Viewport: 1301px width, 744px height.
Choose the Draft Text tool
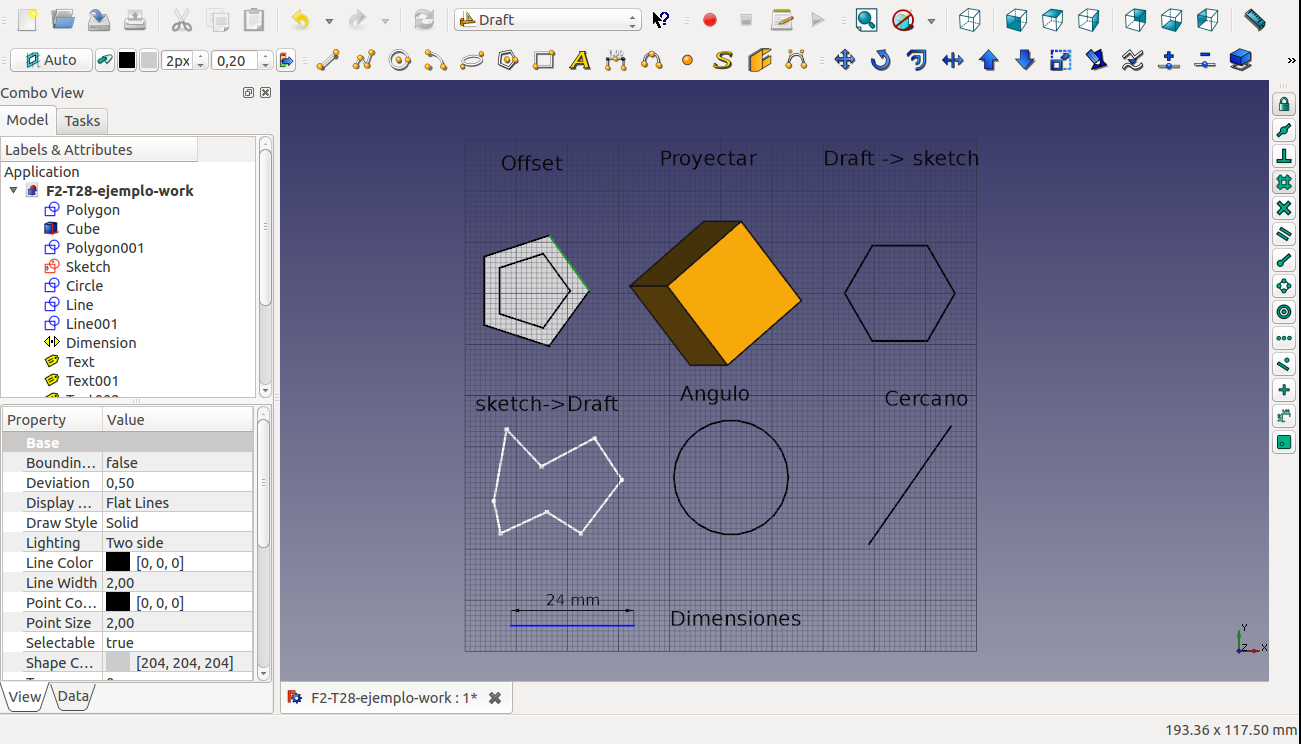[x=579, y=61]
